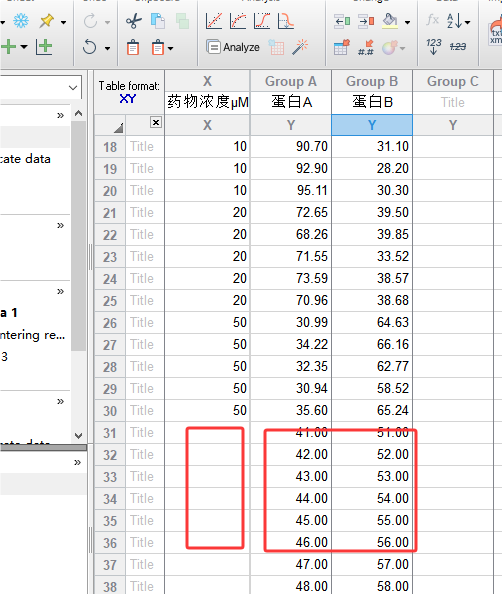Expand the navigator combo box at top left

pyautogui.click(x=73, y=88)
